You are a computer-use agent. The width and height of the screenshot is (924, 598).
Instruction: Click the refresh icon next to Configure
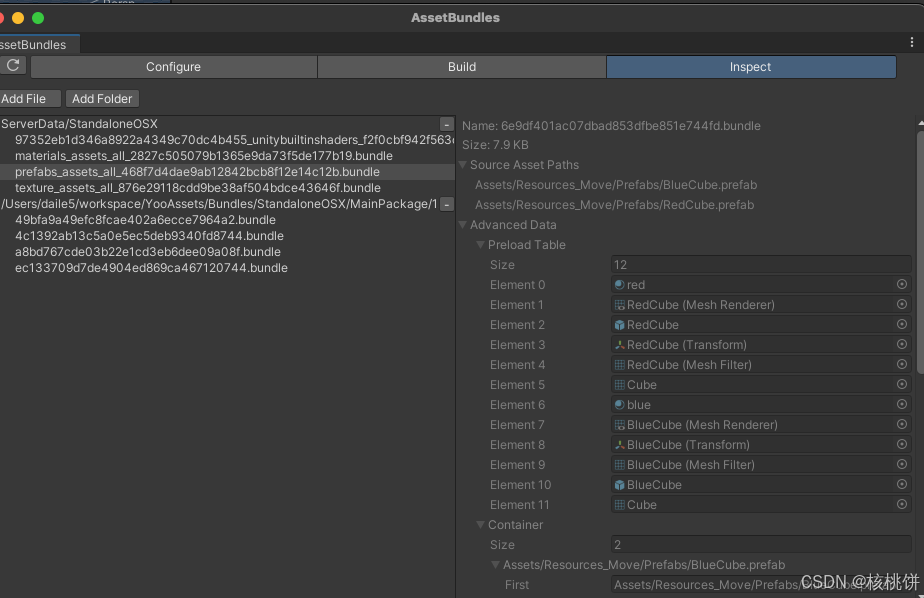tap(12, 67)
